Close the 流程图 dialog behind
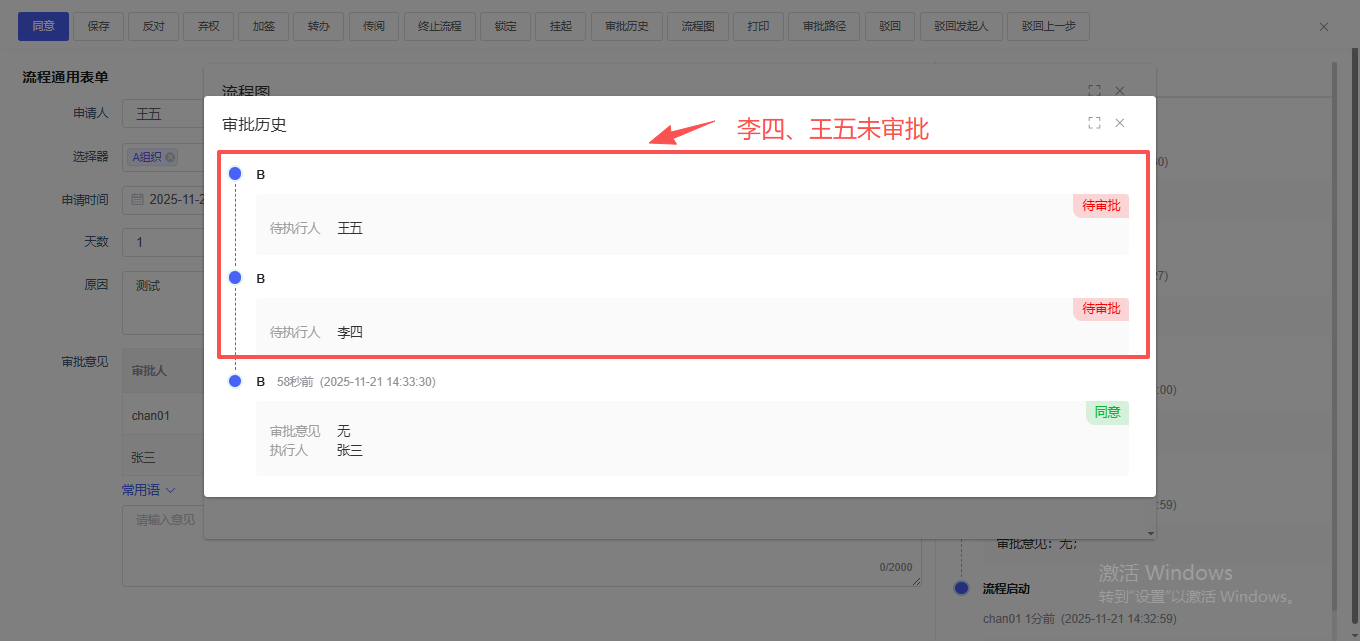Viewport: 1360px width, 641px height. pos(1120,90)
